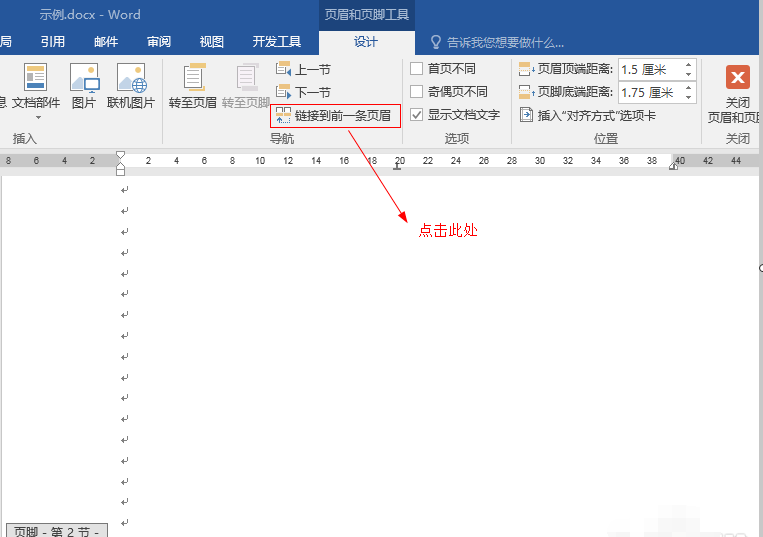The height and width of the screenshot is (537, 763).
Task: Close header and footer with red X
Action: (738, 77)
